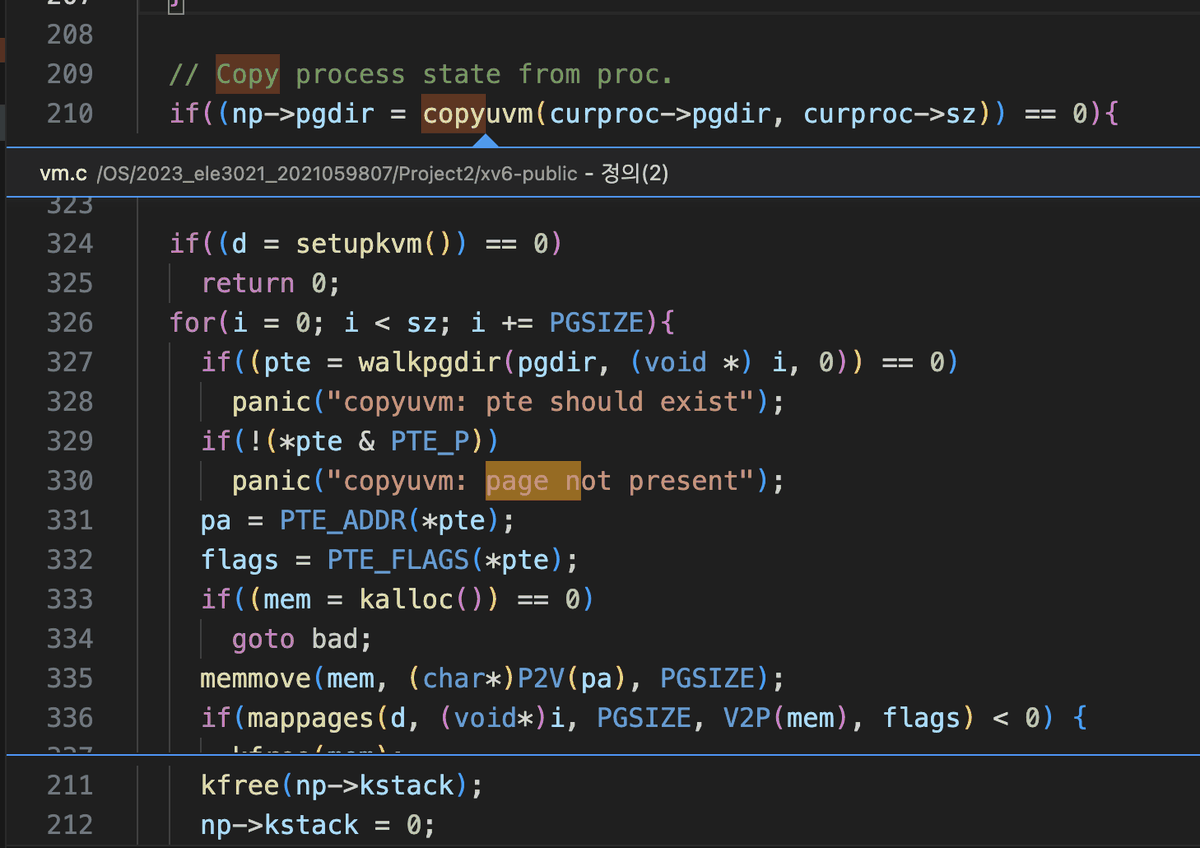Click line number 212 in the gutter
Viewport: 1200px width, 848px height.
tap(70, 825)
